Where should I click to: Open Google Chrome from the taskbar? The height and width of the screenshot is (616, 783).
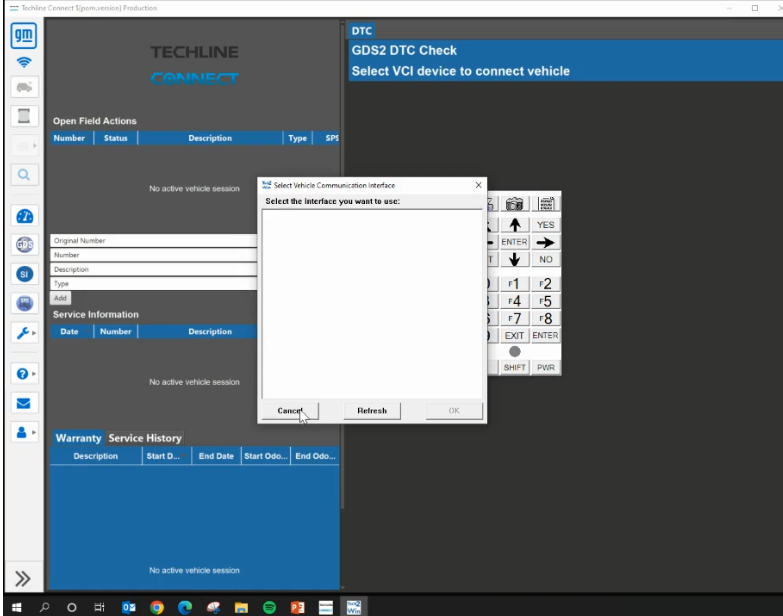157,607
